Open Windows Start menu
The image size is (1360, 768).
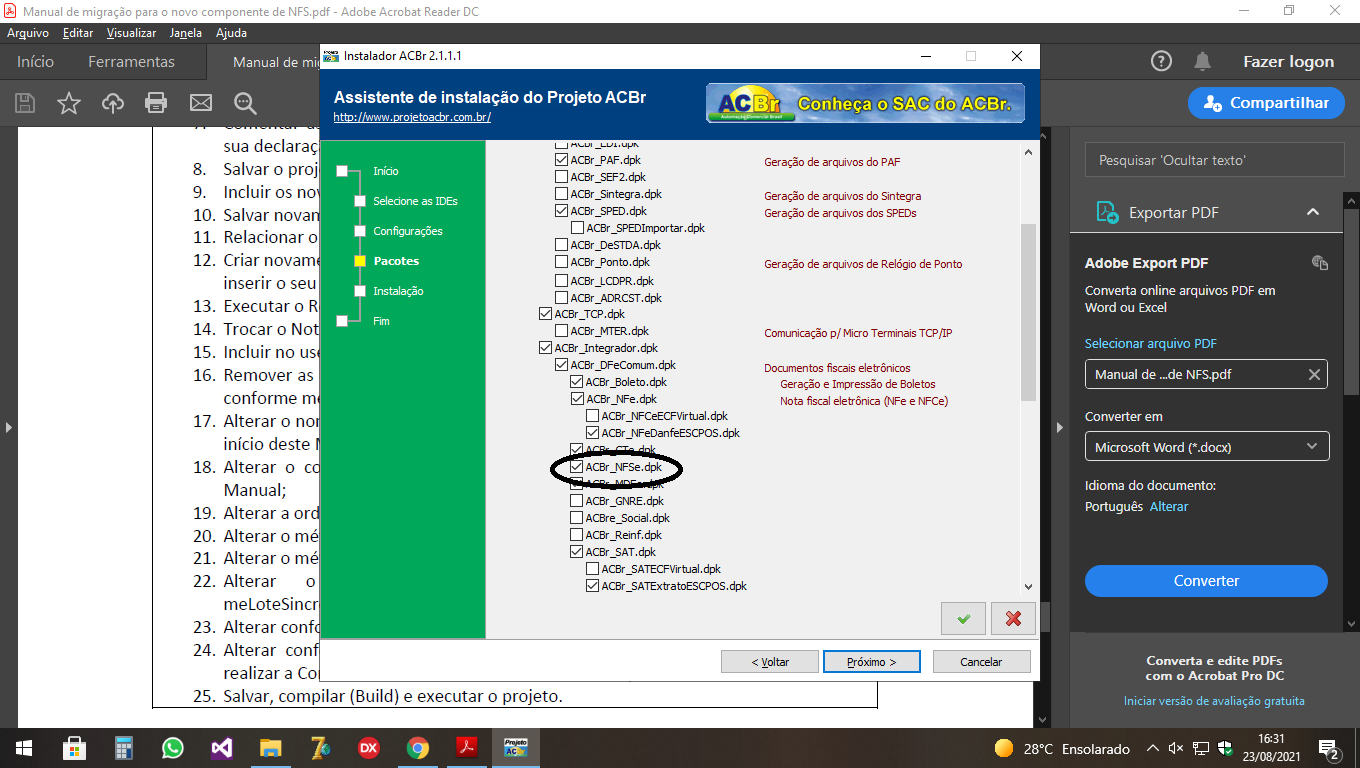[24, 748]
